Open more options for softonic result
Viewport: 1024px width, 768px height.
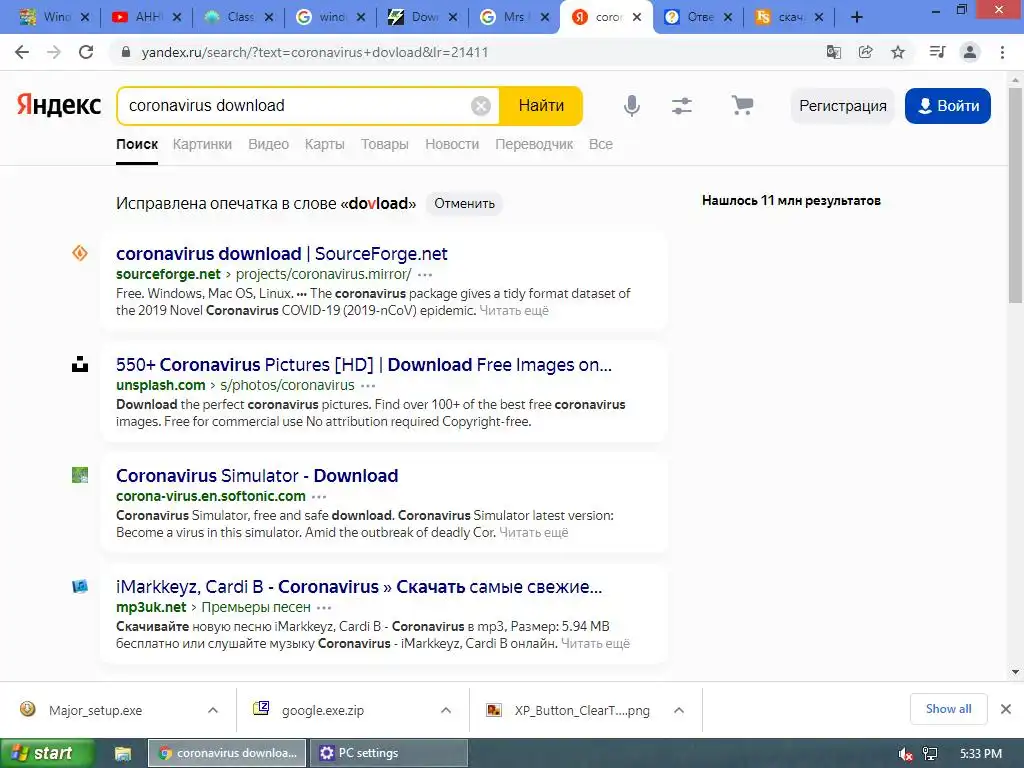pyautogui.click(x=319, y=497)
